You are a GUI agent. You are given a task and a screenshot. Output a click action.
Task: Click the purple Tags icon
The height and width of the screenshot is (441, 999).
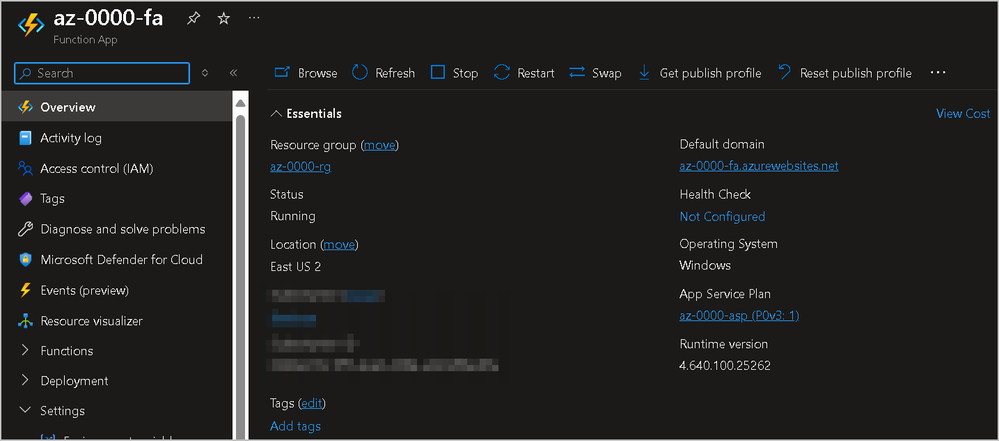(25, 199)
